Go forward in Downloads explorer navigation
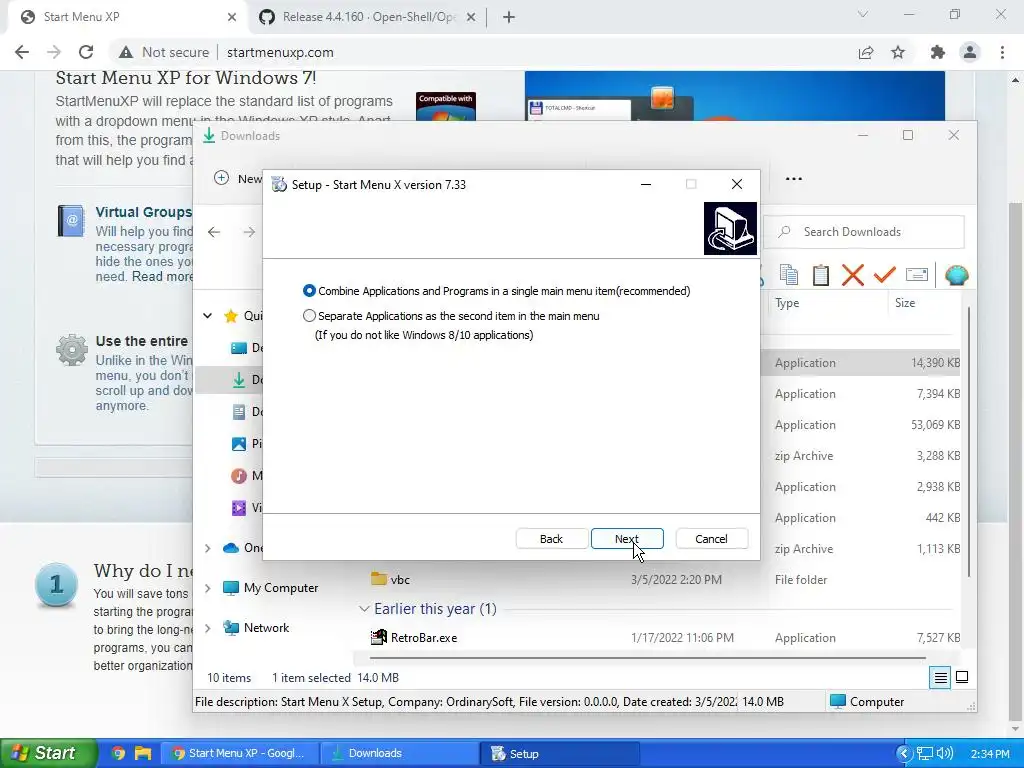 point(249,232)
